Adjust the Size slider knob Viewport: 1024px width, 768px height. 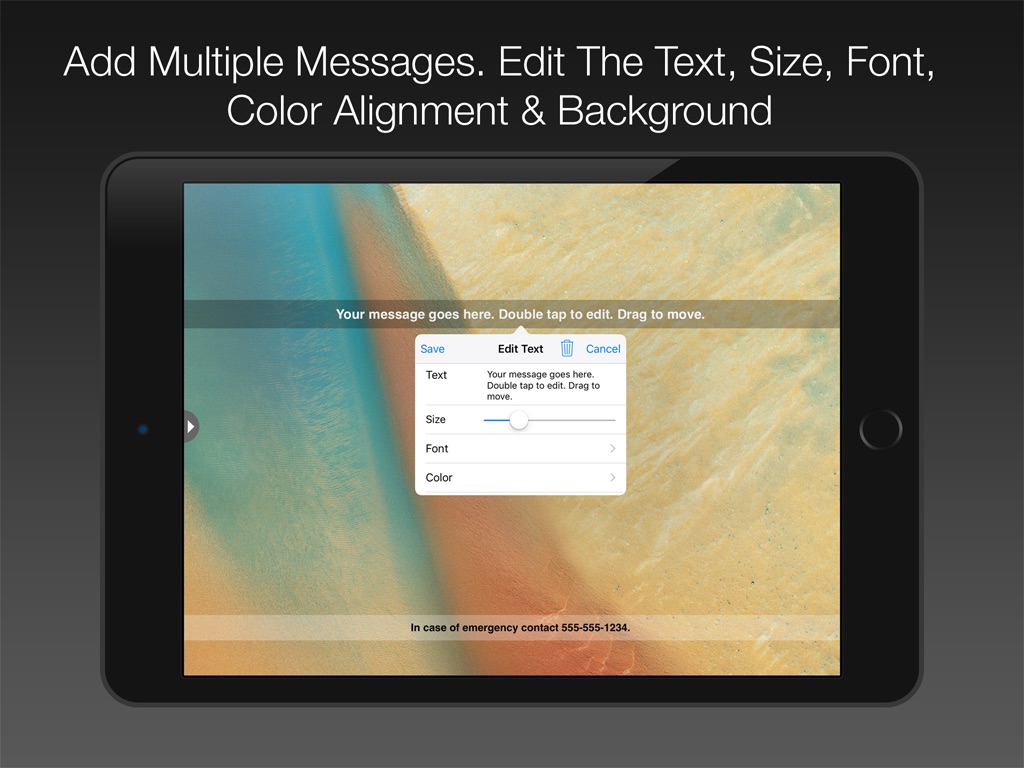pos(519,420)
